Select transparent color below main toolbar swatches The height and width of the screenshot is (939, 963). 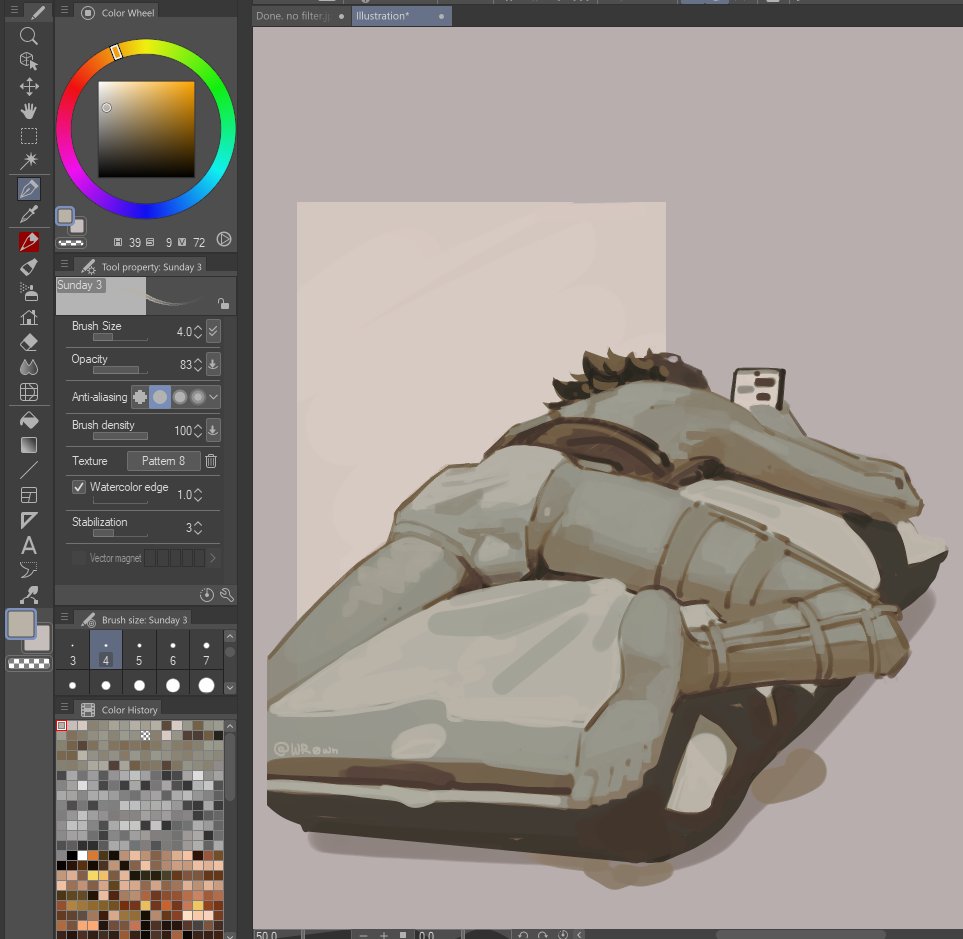[x=29, y=663]
